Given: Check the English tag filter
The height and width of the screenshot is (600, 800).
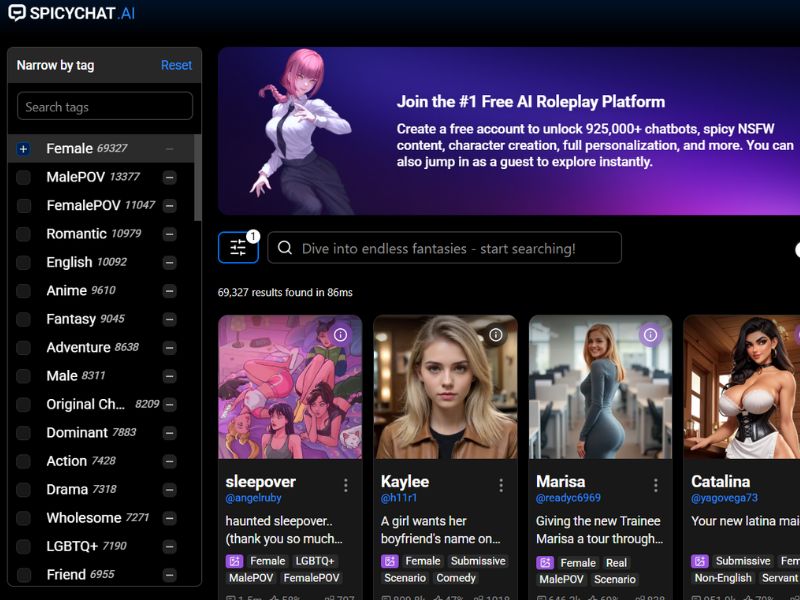Looking at the screenshot, I should [23, 263].
